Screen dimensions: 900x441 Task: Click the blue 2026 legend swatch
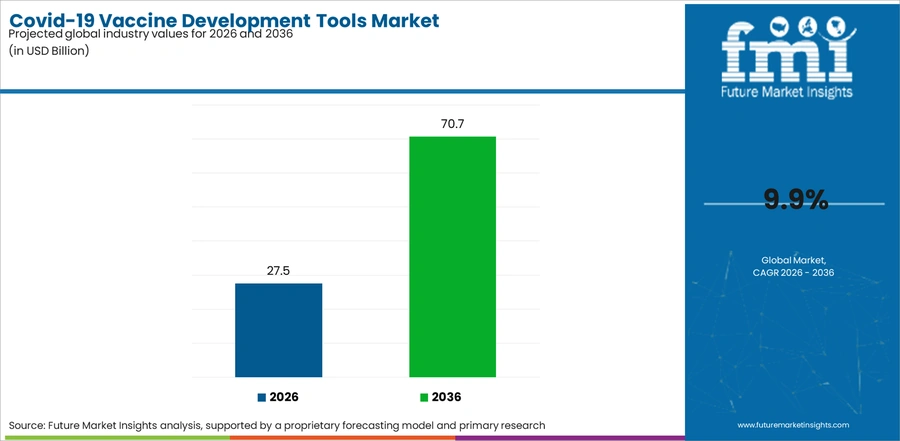[262, 397]
